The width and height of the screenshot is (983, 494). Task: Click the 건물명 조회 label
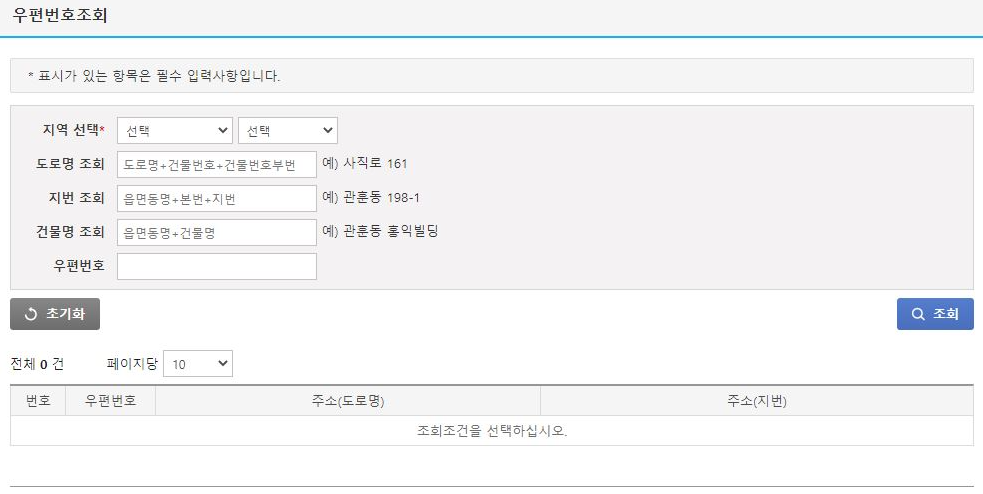pyautogui.click(x=70, y=231)
